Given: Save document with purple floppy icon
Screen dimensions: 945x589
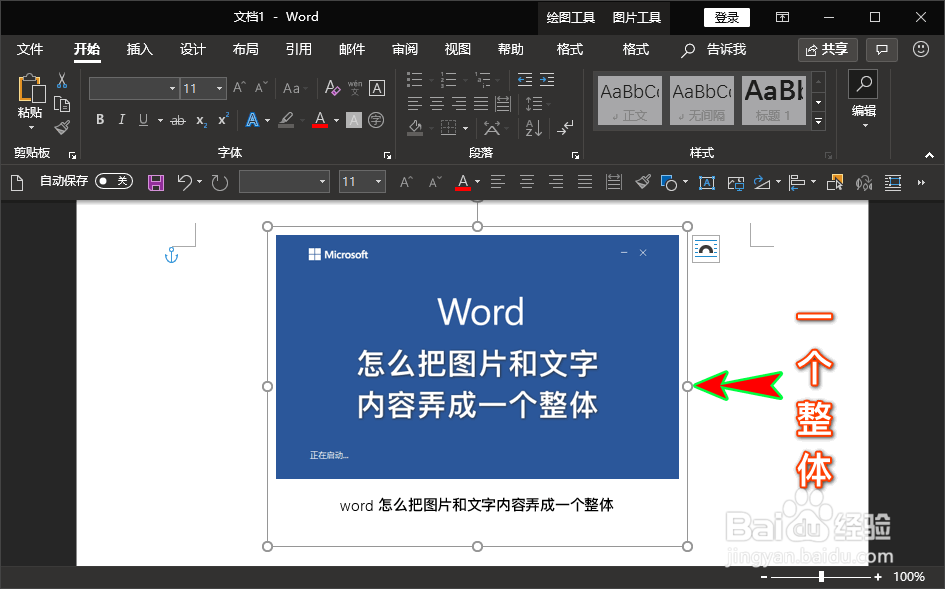Looking at the screenshot, I should click(x=156, y=182).
